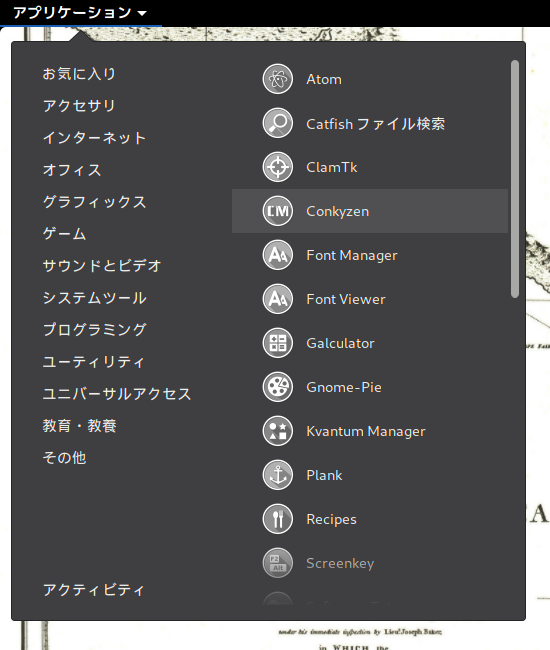The height and width of the screenshot is (650, 550).
Task: Click the Screenkey icon
Action: click(x=278, y=563)
